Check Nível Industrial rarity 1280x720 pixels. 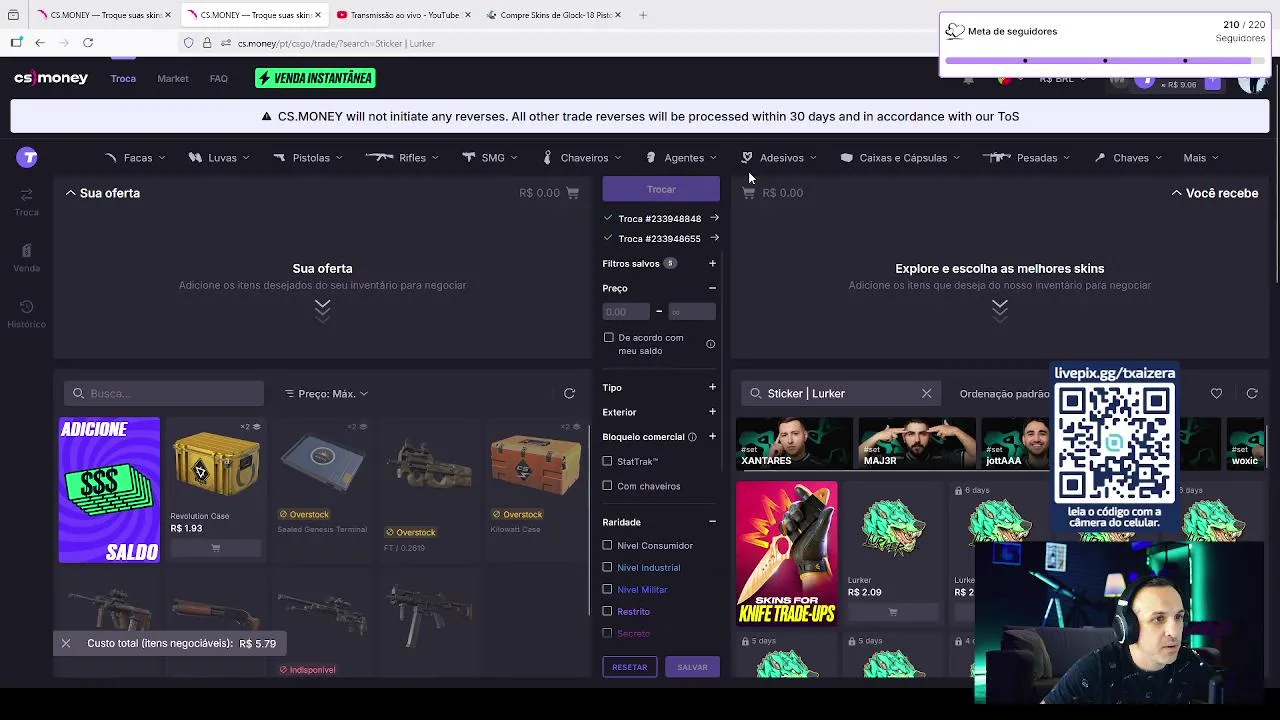point(607,568)
